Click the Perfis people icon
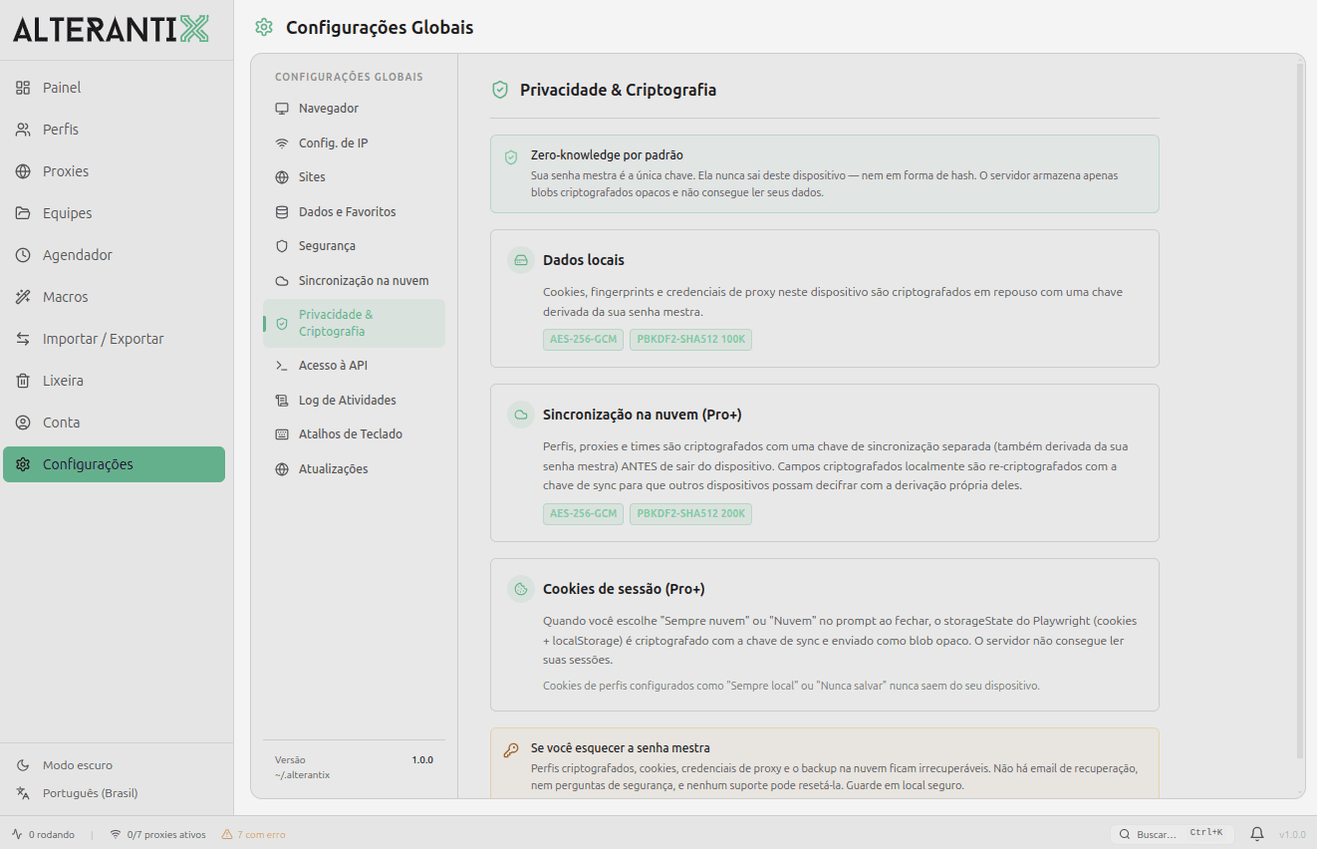 23,130
